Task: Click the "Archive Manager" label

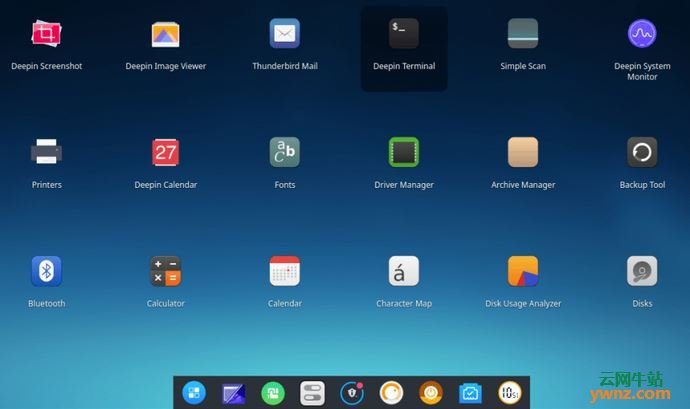Action: pos(523,185)
